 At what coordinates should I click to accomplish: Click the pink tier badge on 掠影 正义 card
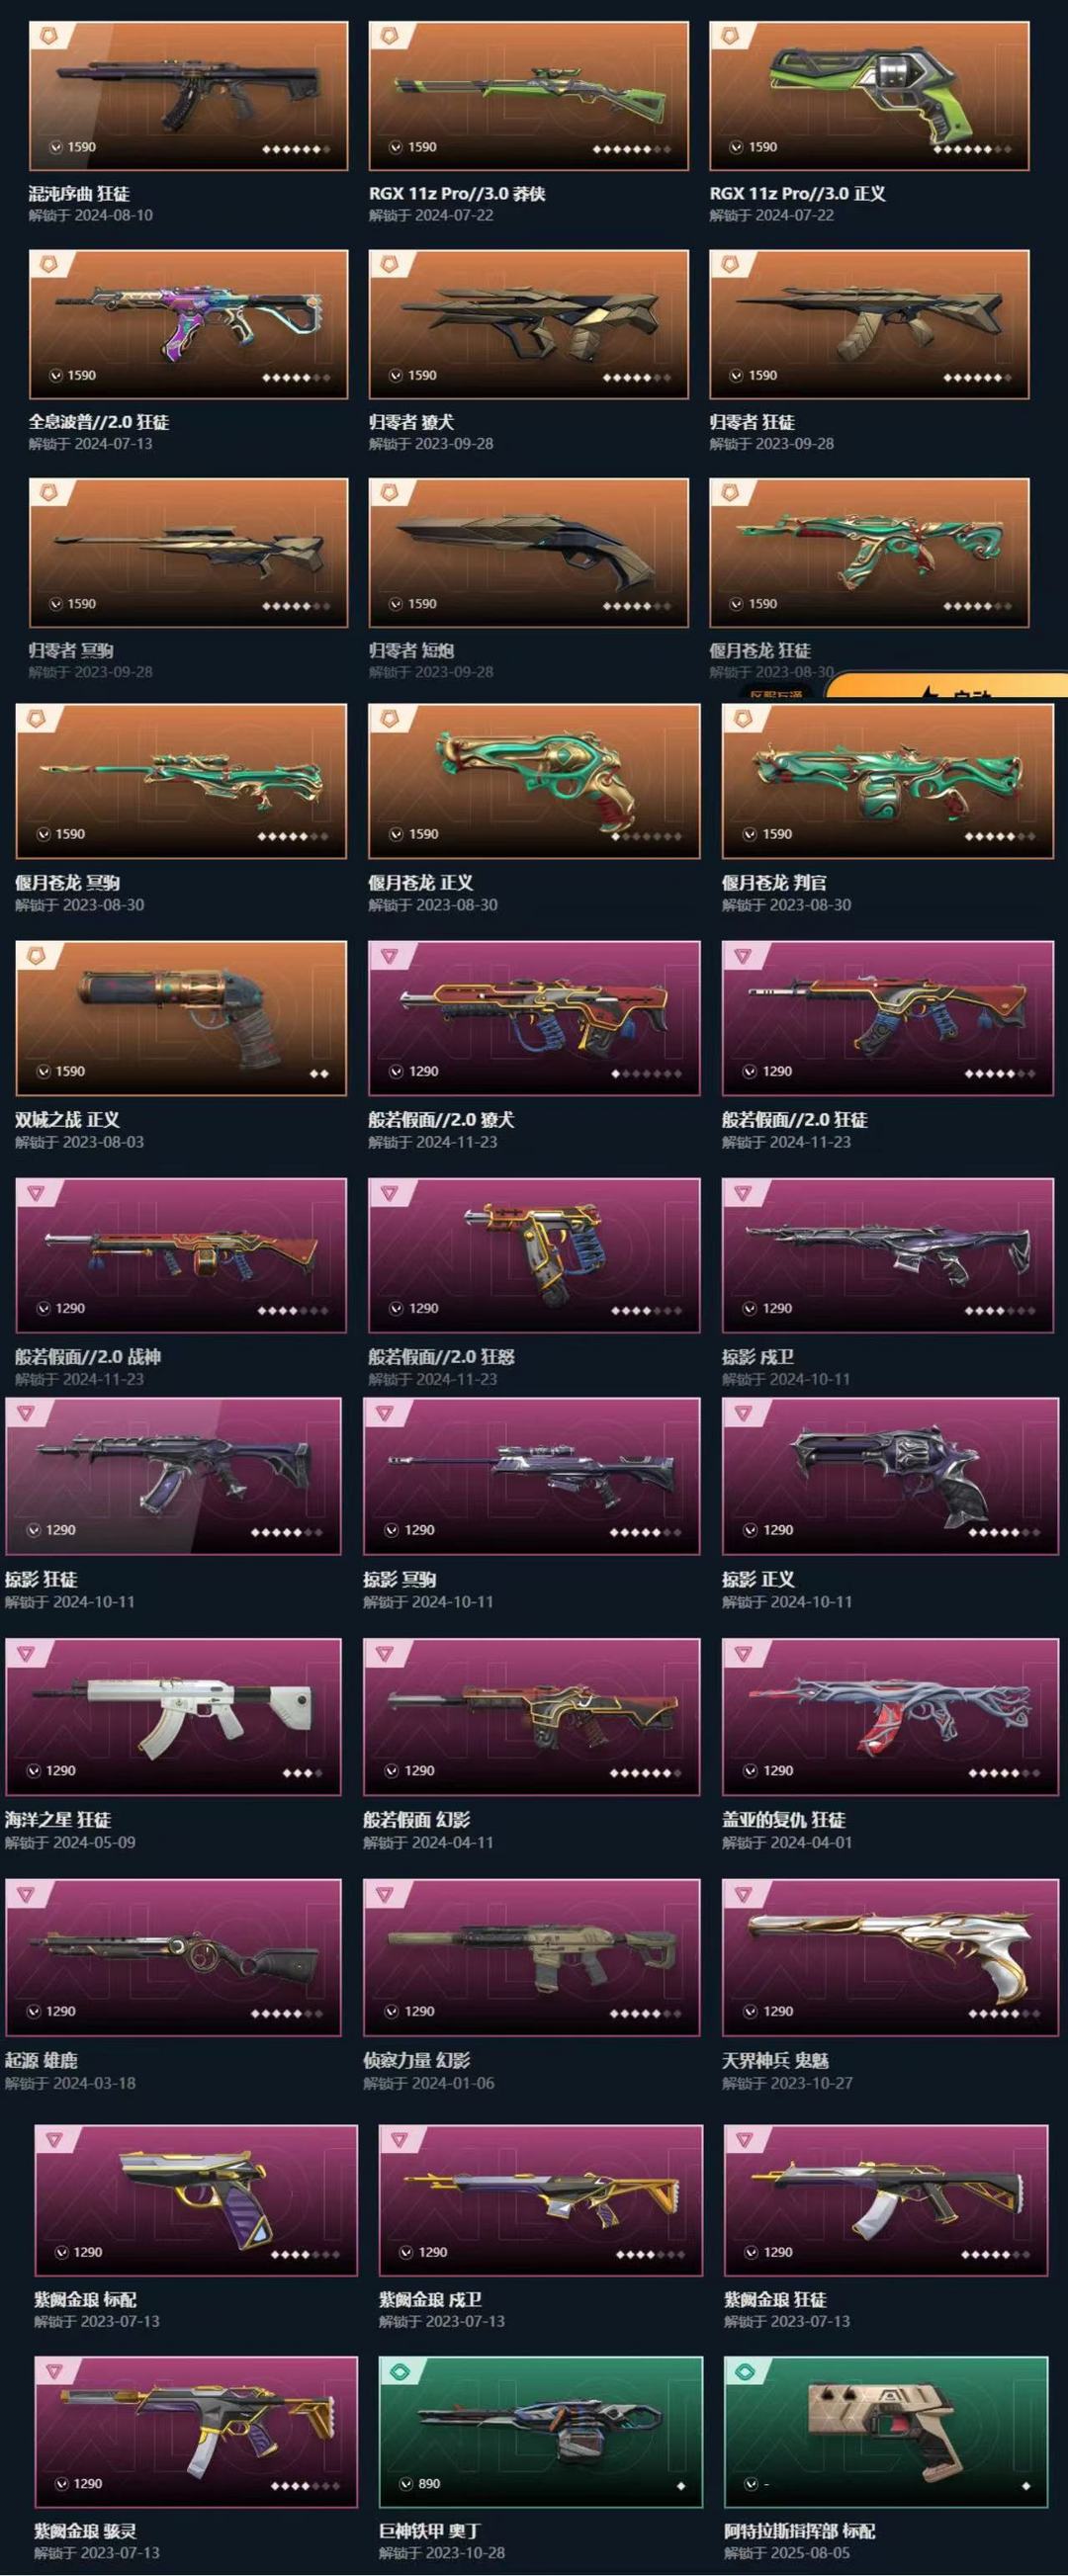pyautogui.click(x=743, y=1413)
